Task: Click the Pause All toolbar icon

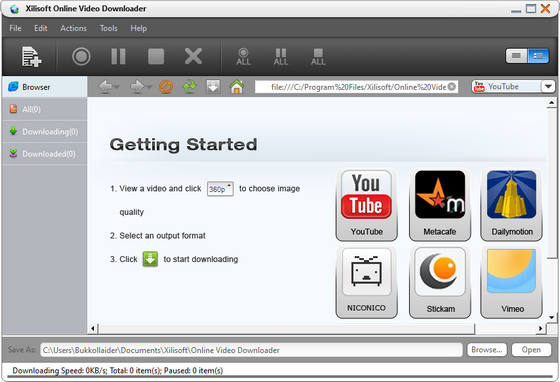Action: point(281,57)
